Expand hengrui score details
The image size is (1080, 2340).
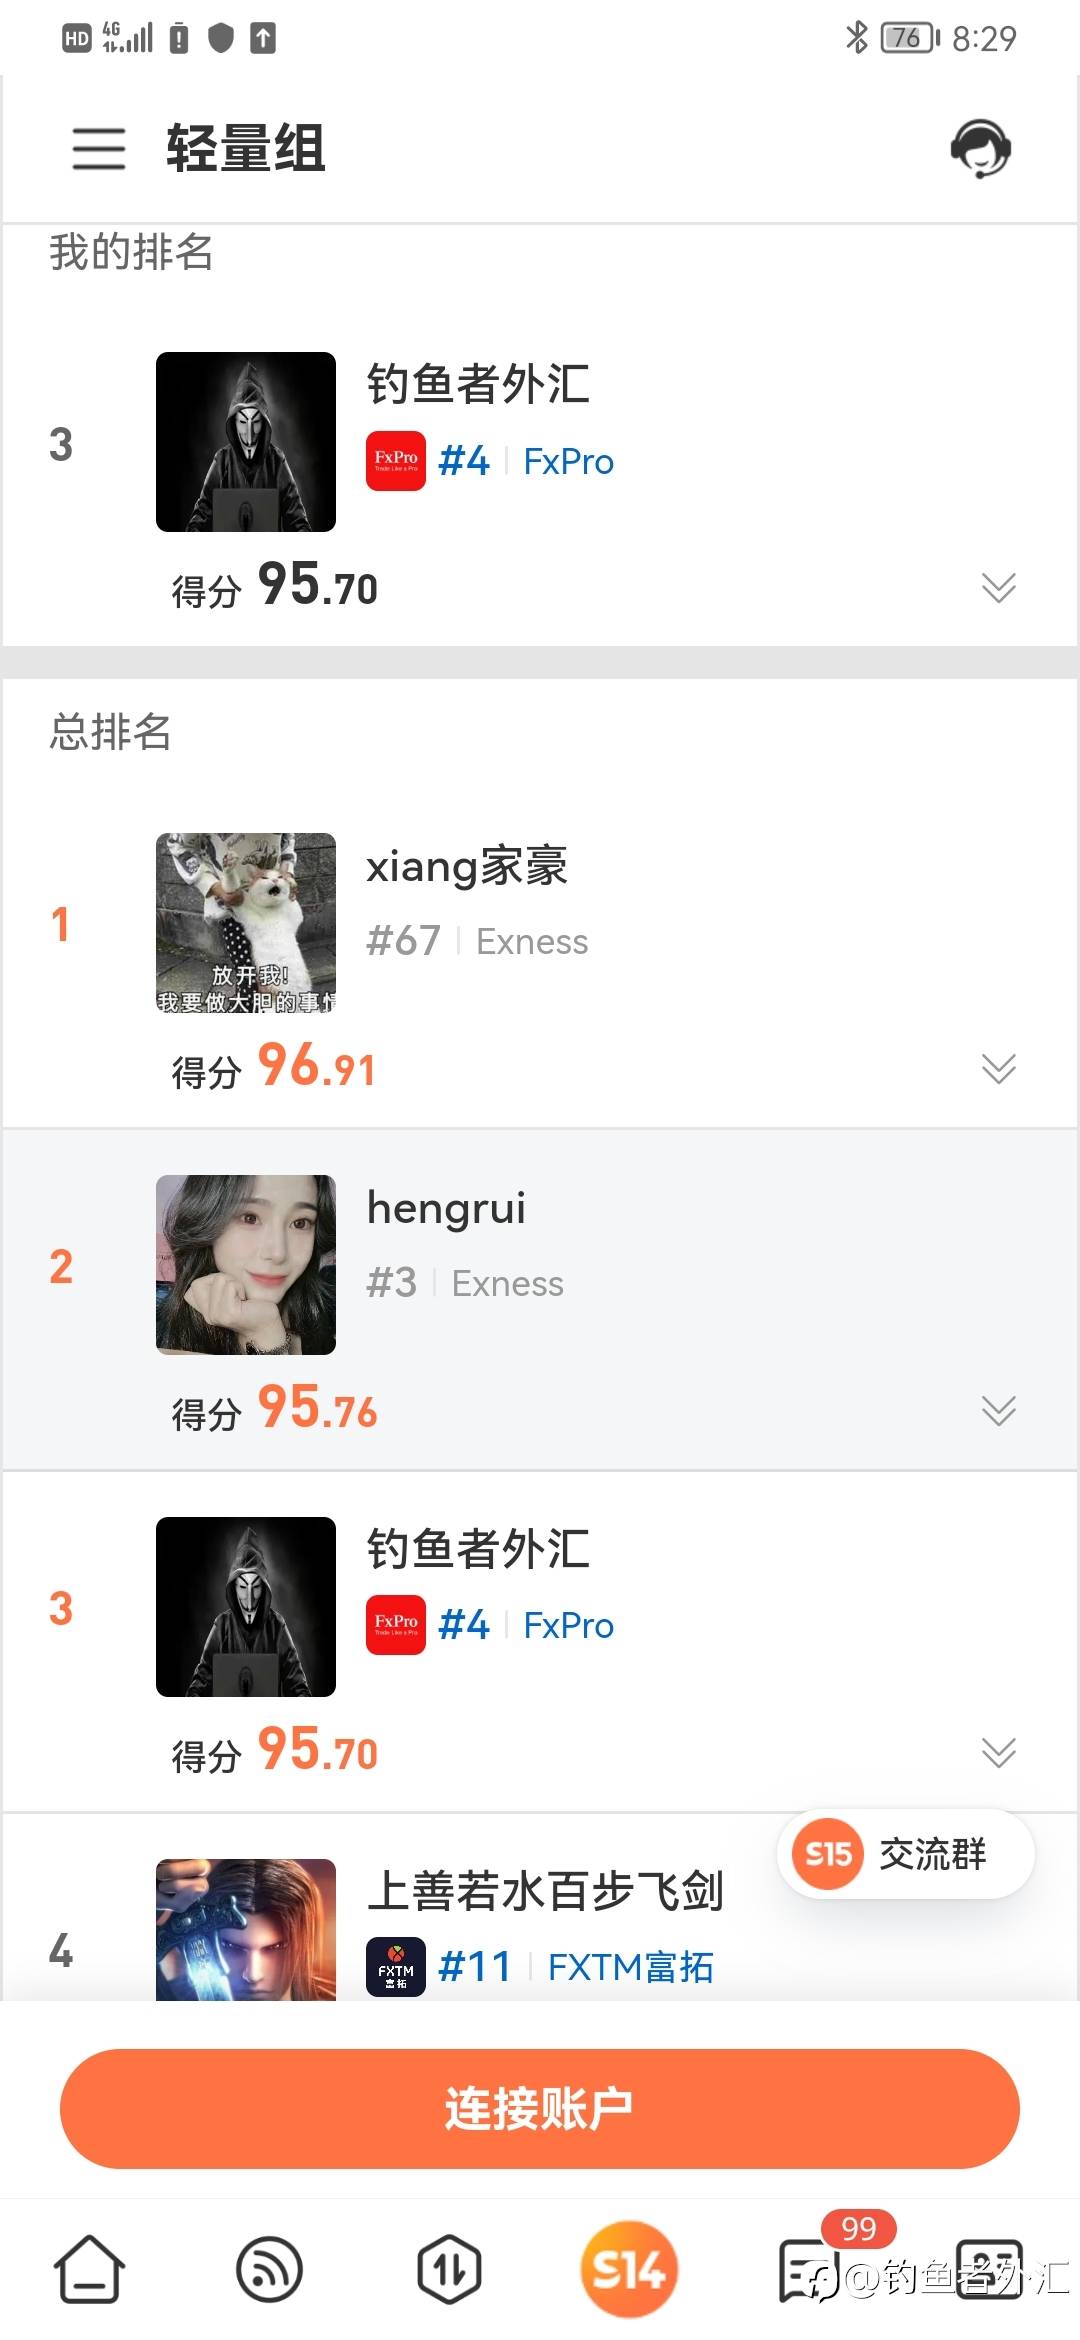point(998,1410)
